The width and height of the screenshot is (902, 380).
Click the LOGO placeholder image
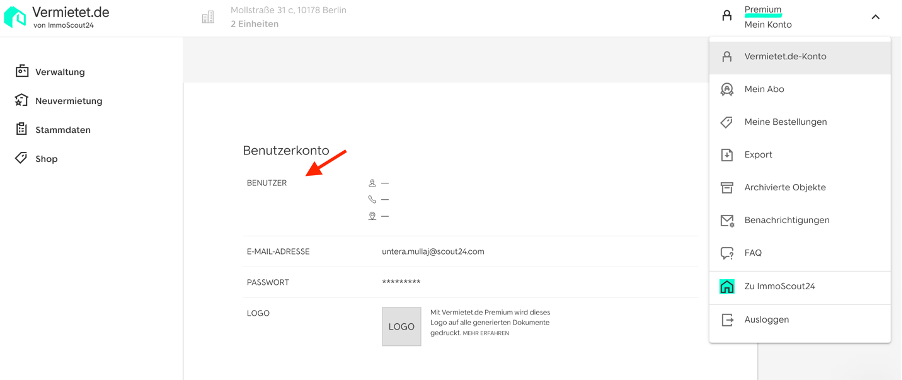[402, 327]
